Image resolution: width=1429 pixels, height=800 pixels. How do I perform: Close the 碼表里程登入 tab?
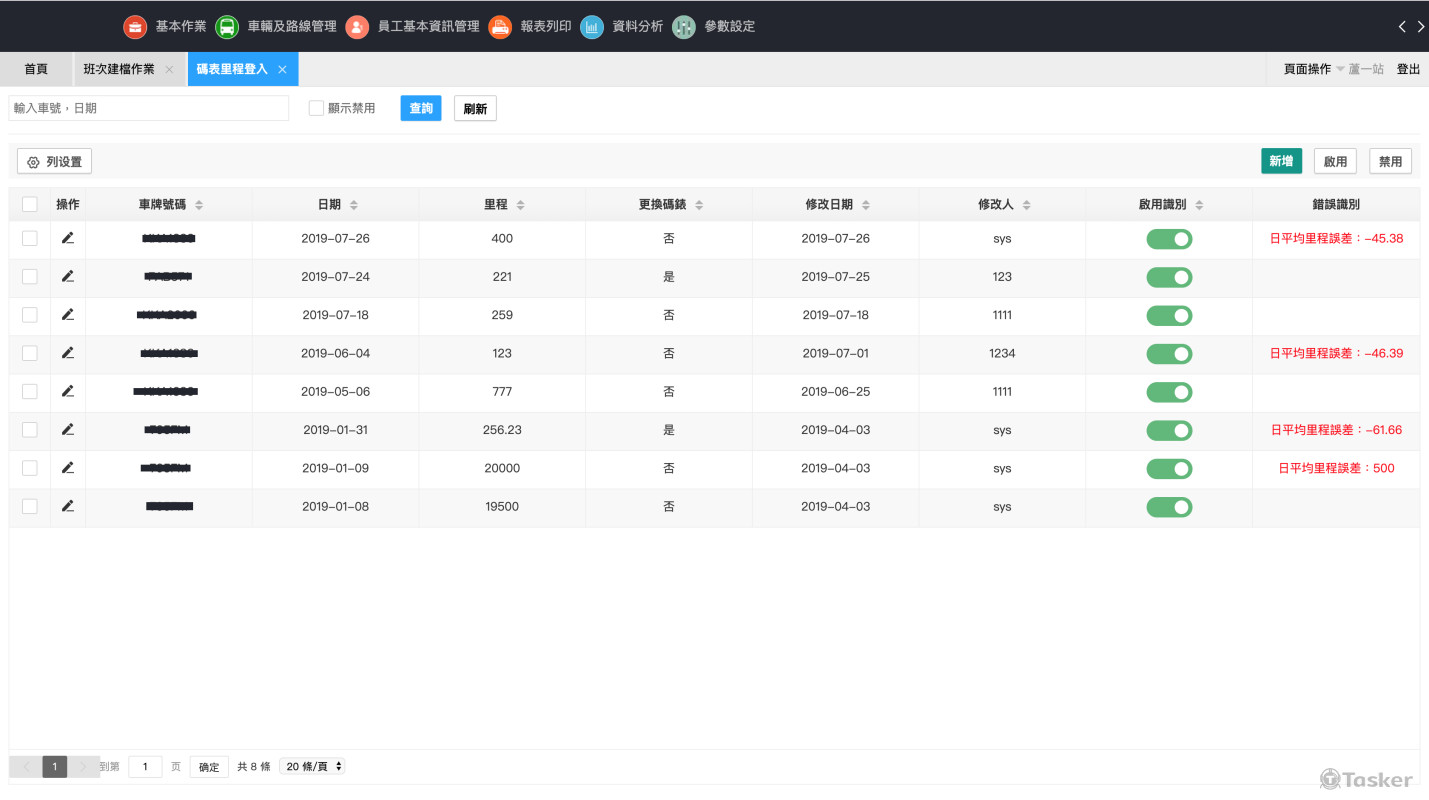tap(283, 69)
